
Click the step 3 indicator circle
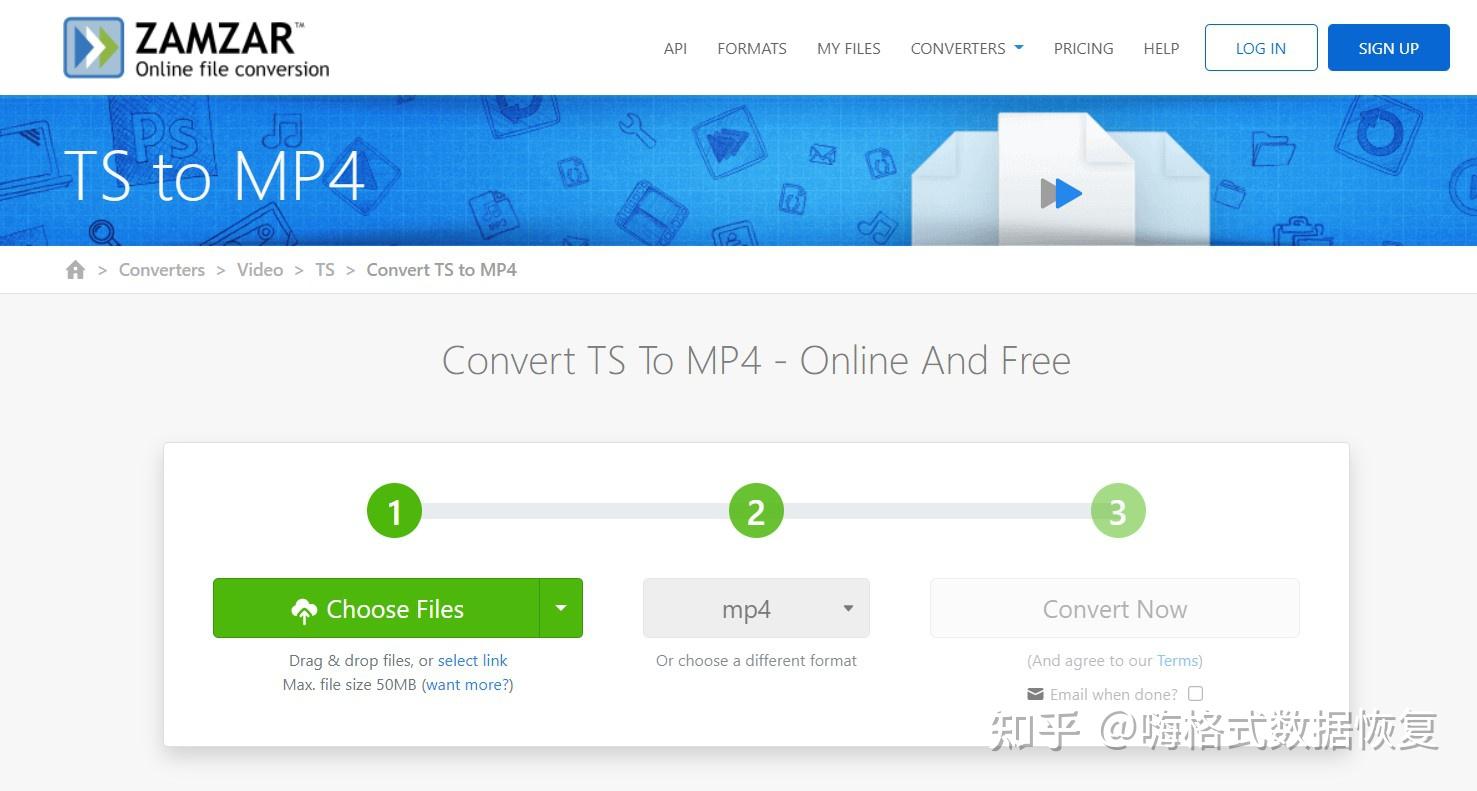point(1118,510)
